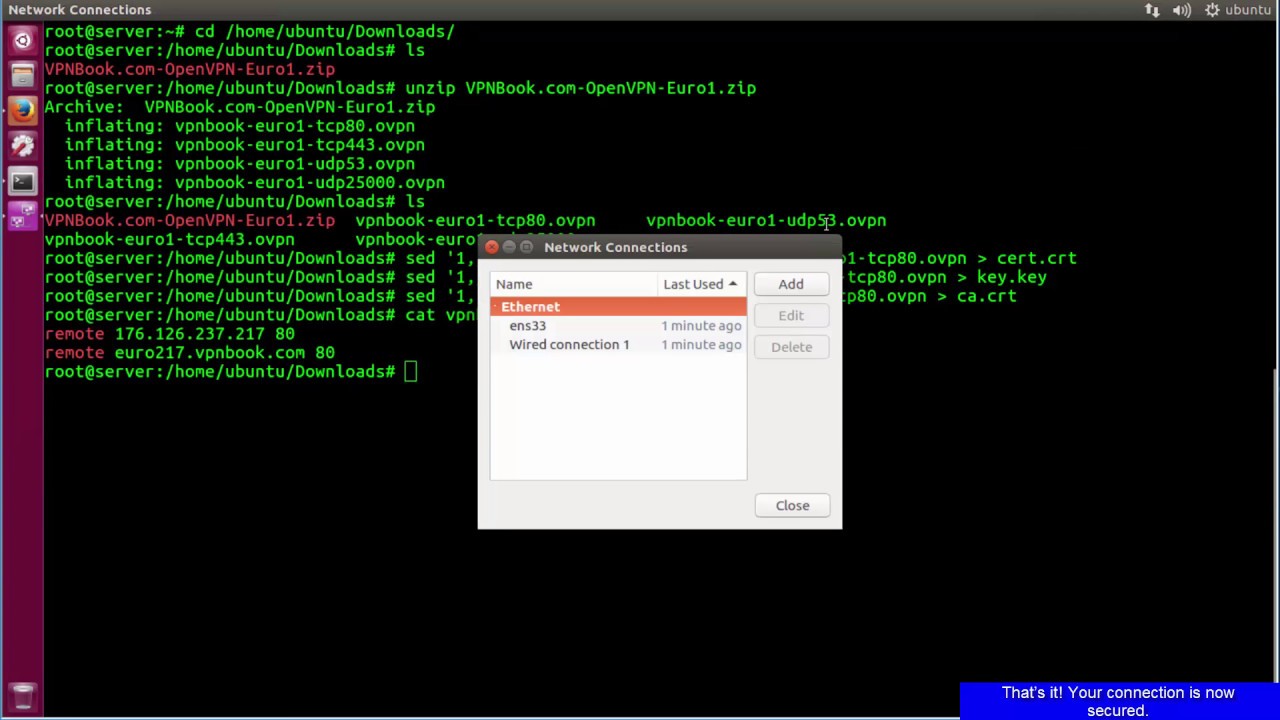Viewport: 1280px width, 720px height.
Task: Click 'remote 176.126.237.217 80' terminal line
Action: (170, 334)
